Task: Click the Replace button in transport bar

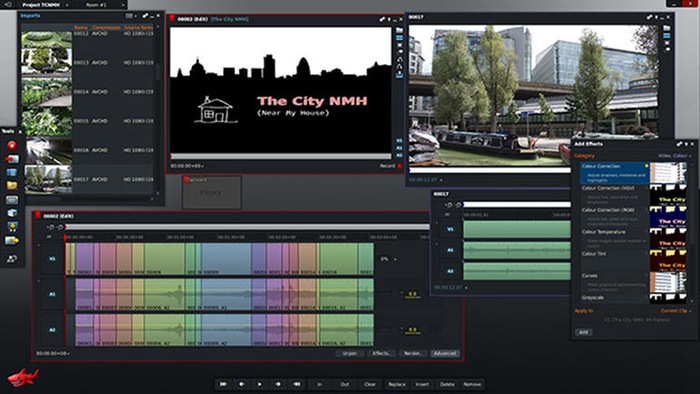Action: [x=397, y=384]
